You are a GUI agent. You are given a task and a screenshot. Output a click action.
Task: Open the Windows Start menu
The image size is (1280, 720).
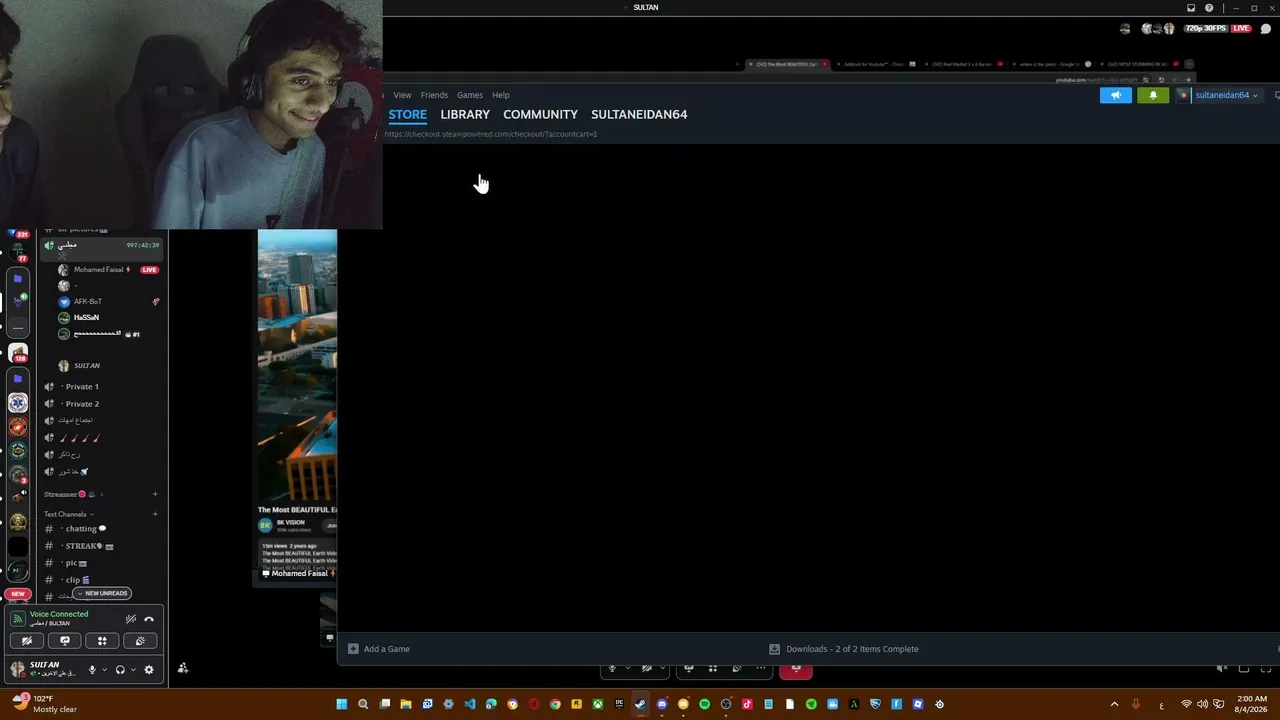[342, 704]
